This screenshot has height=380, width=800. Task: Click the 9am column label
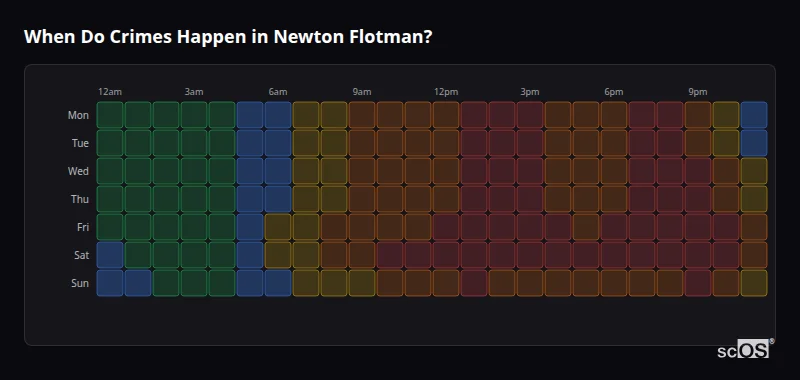point(362,92)
